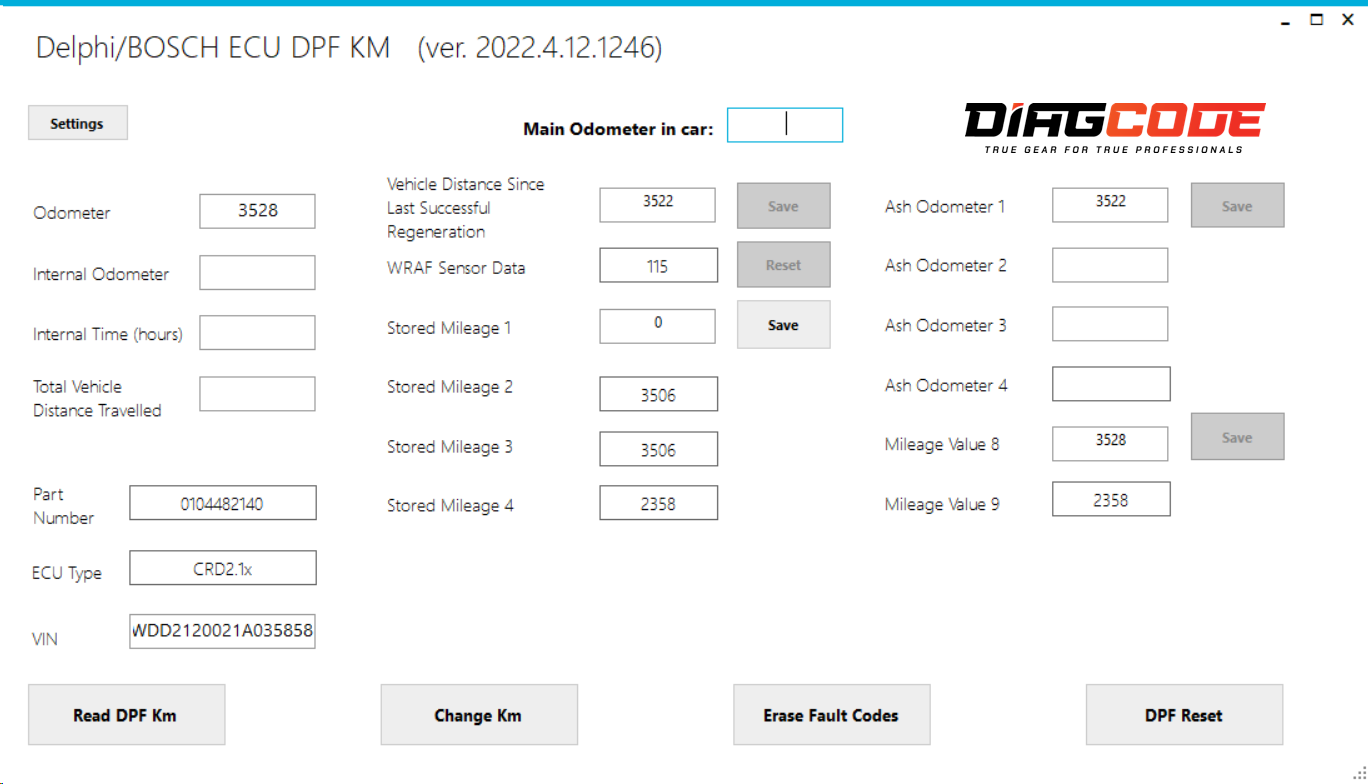
Task: Click Save next to Vehicle Distance Since Regeneration
Action: (x=783, y=205)
